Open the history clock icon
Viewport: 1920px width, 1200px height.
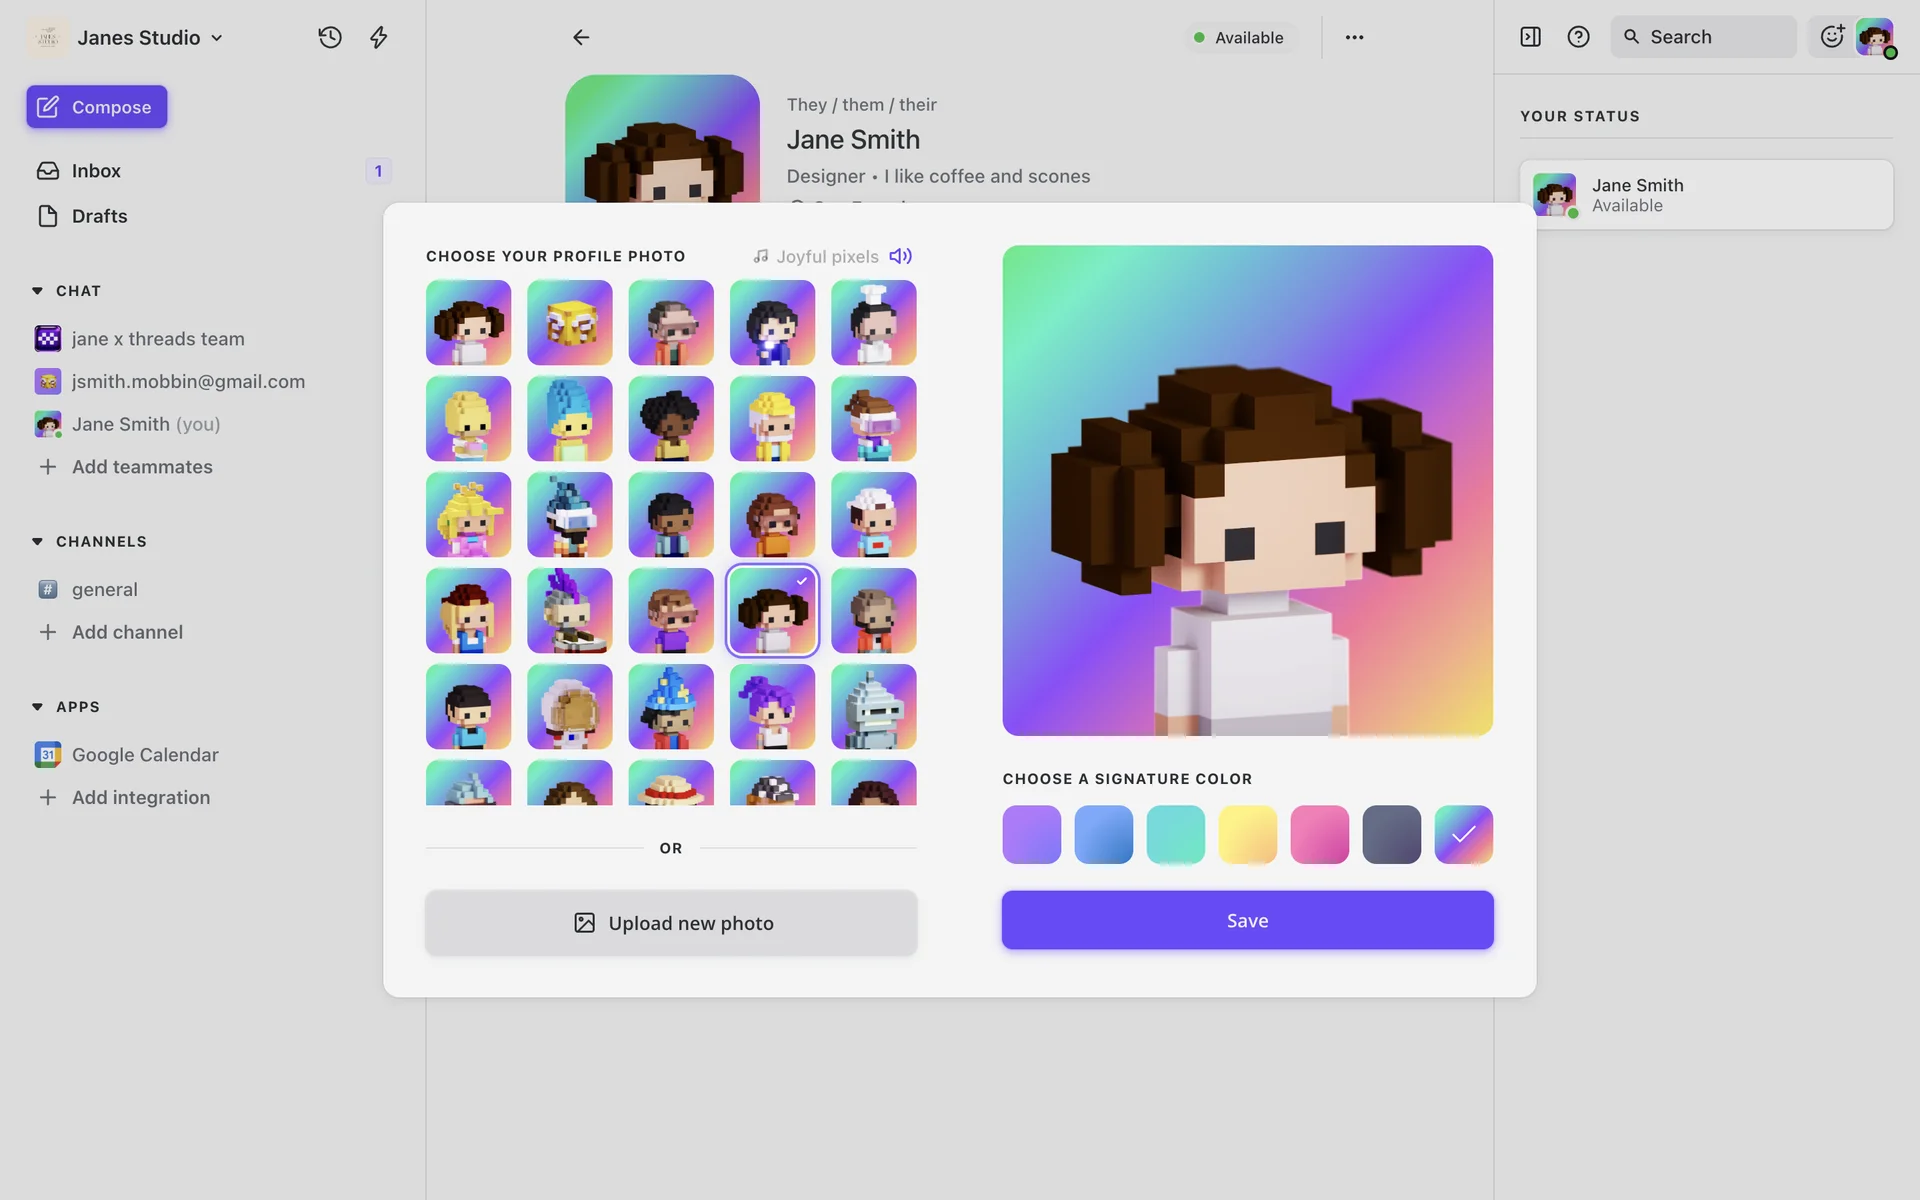coord(330,37)
